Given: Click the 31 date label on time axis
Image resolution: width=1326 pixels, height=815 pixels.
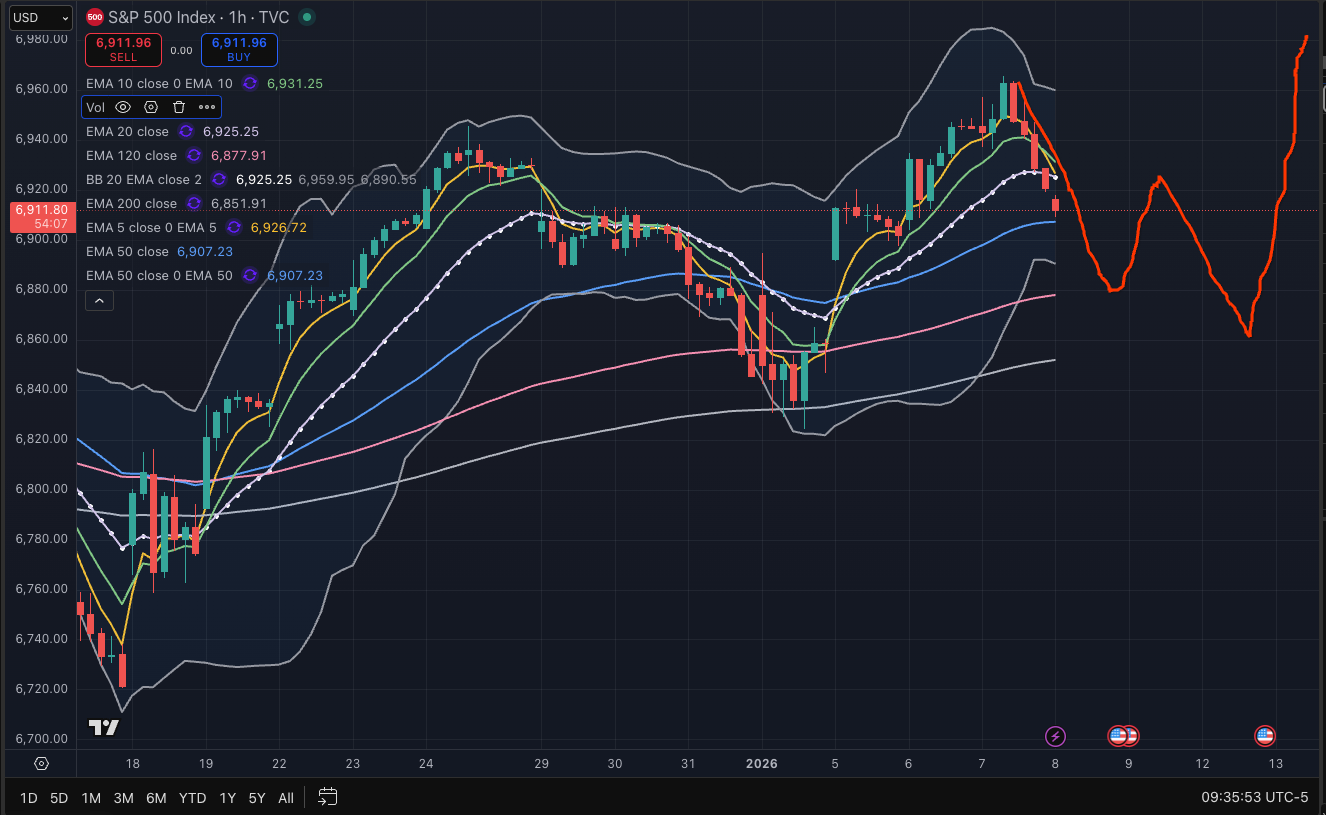Looking at the screenshot, I should pos(688,763).
